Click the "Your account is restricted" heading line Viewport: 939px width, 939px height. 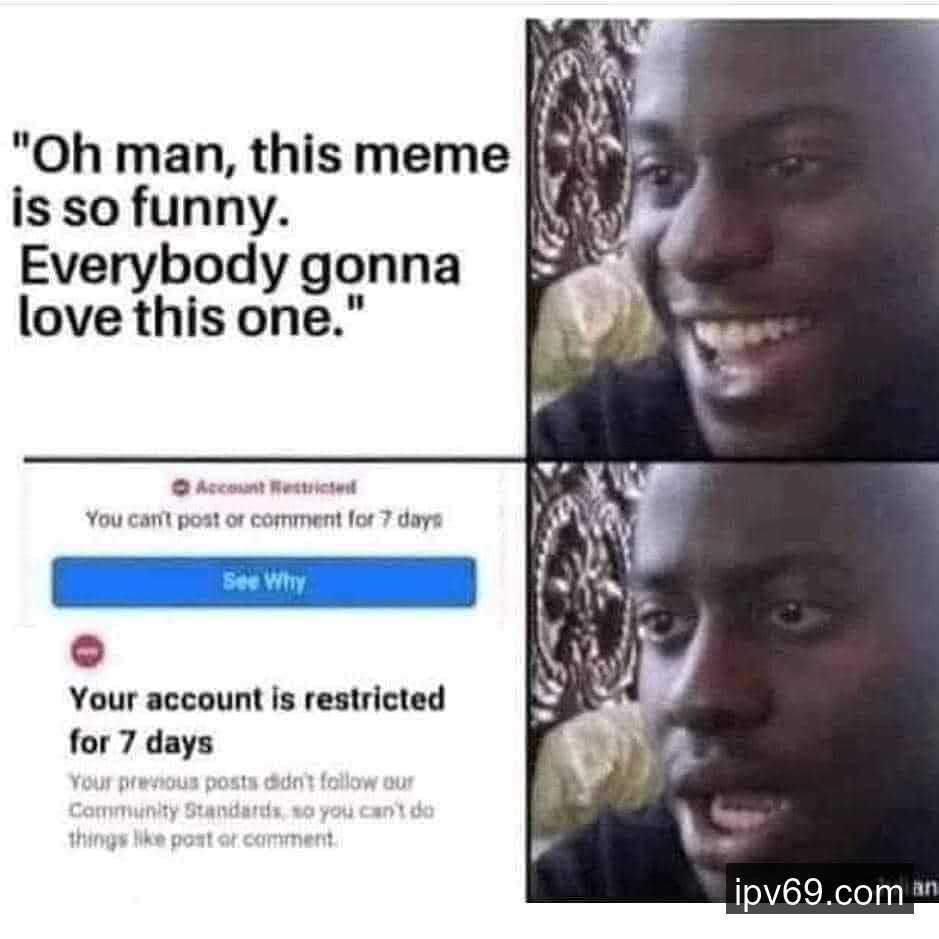tap(257, 699)
